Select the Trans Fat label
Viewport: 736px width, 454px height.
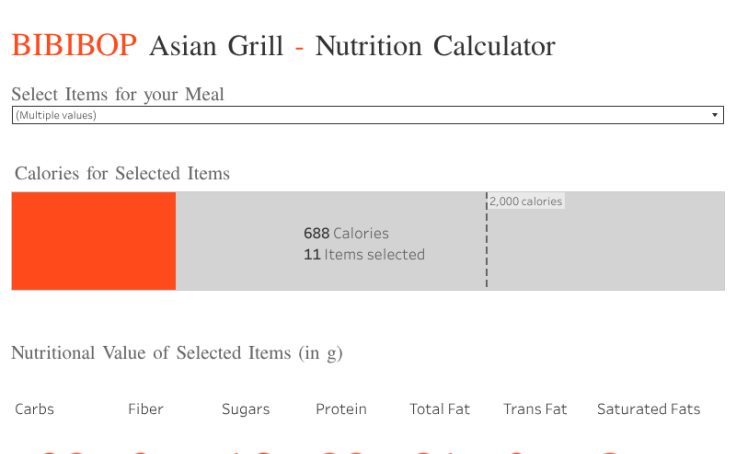(535, 409)
